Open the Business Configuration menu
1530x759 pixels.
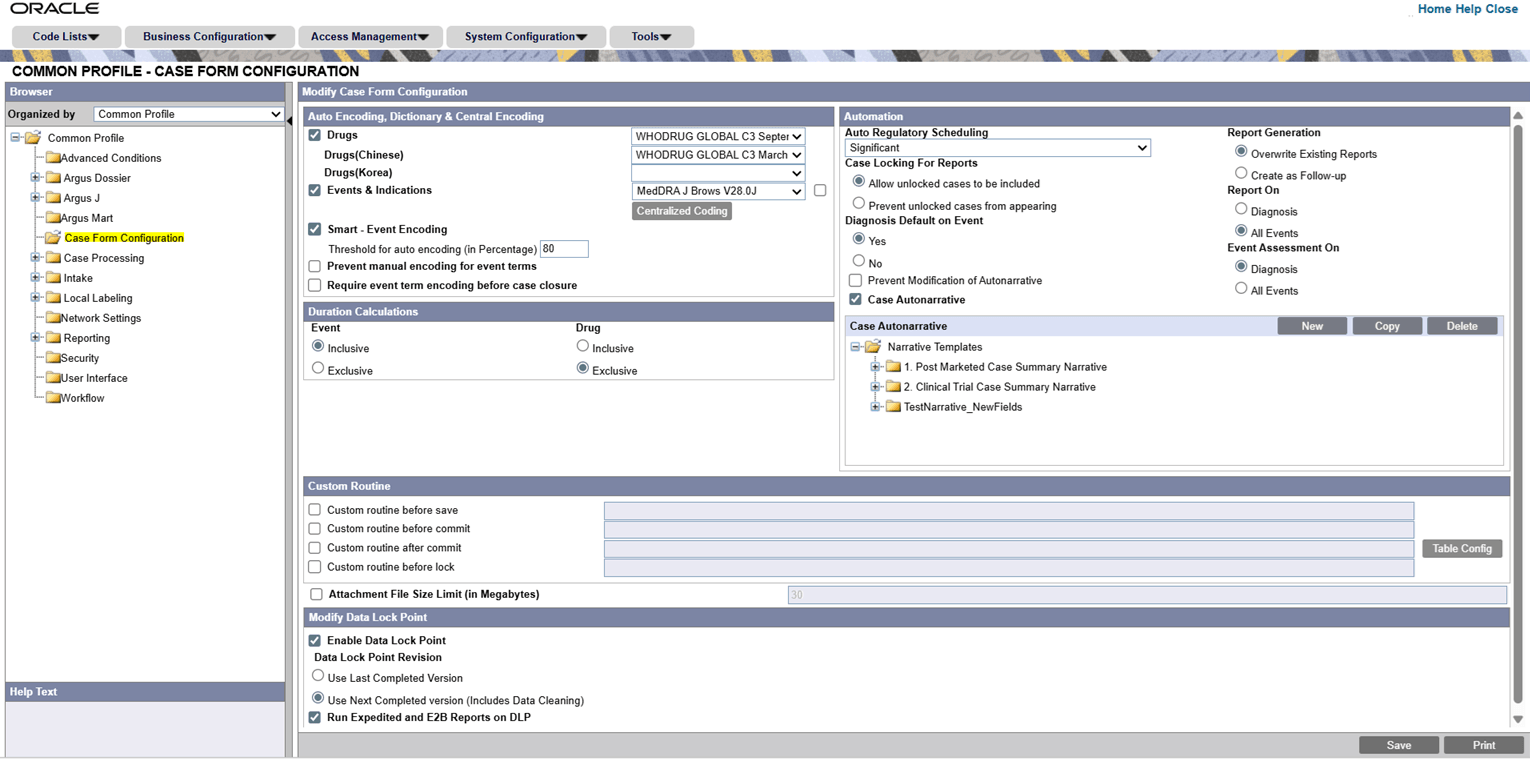pos(207,35)
